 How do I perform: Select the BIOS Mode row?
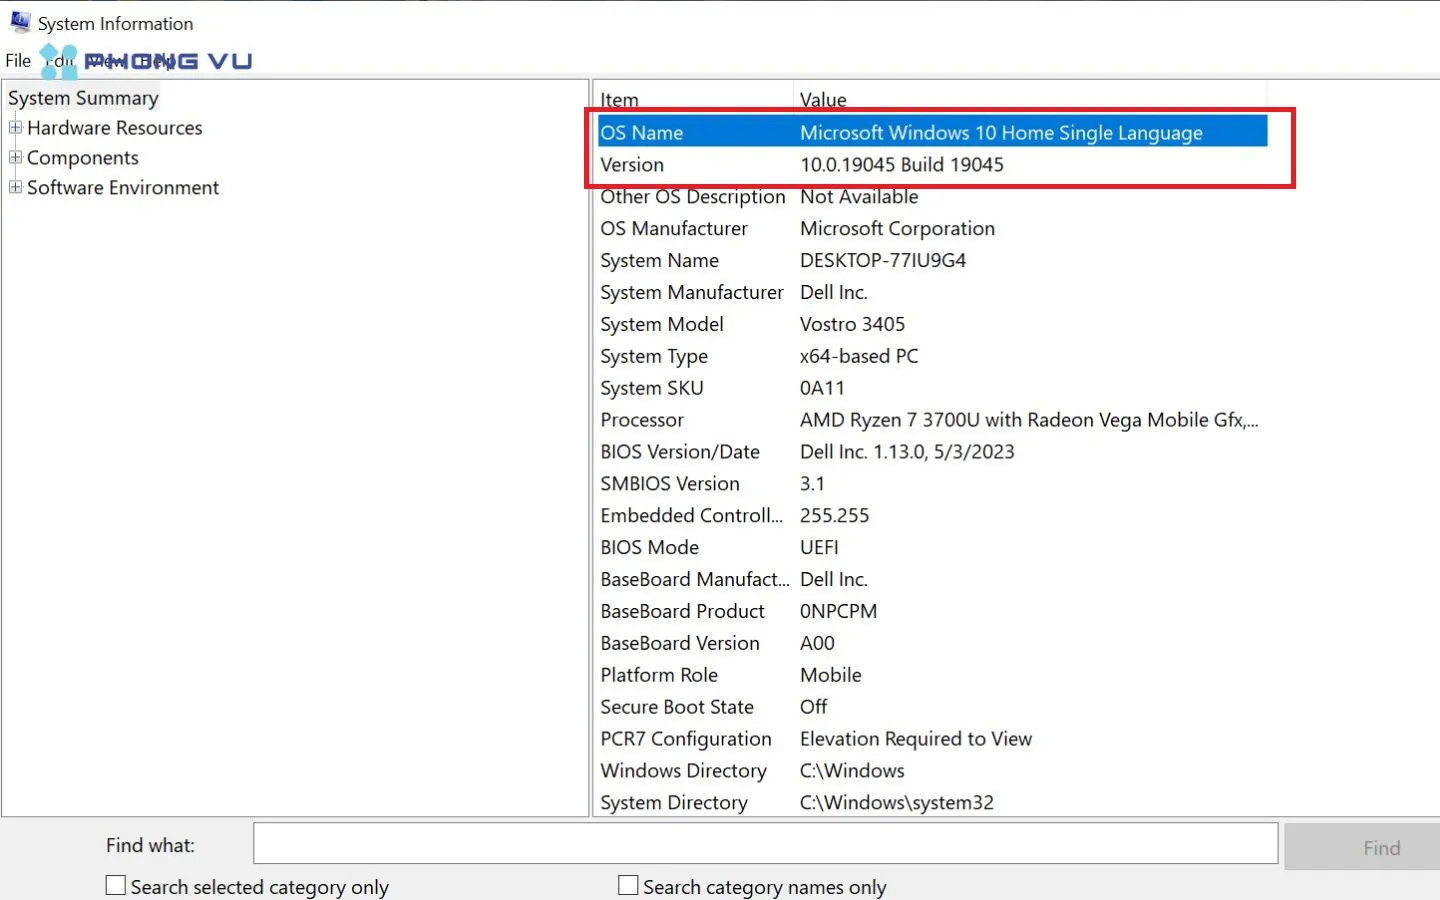tap(650, 548)
